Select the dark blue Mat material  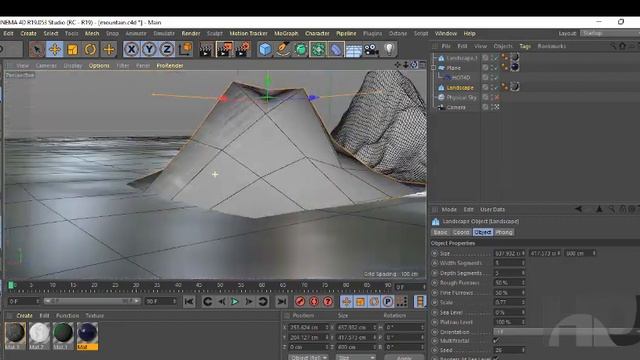[87, 336]
